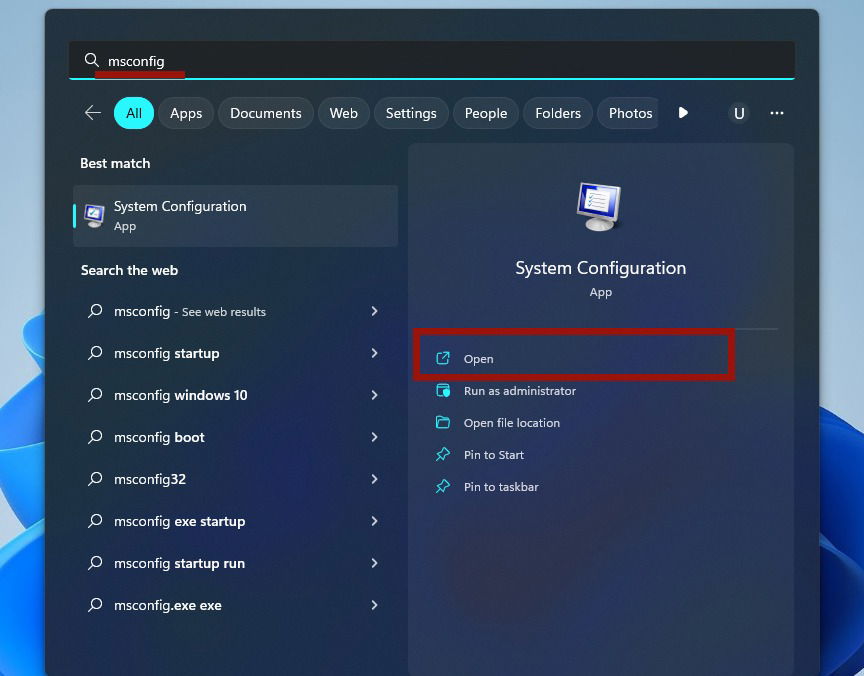Switch to the Documents filter tab
The height and width of the screenshot is (676, 864).
pos(266,113)
